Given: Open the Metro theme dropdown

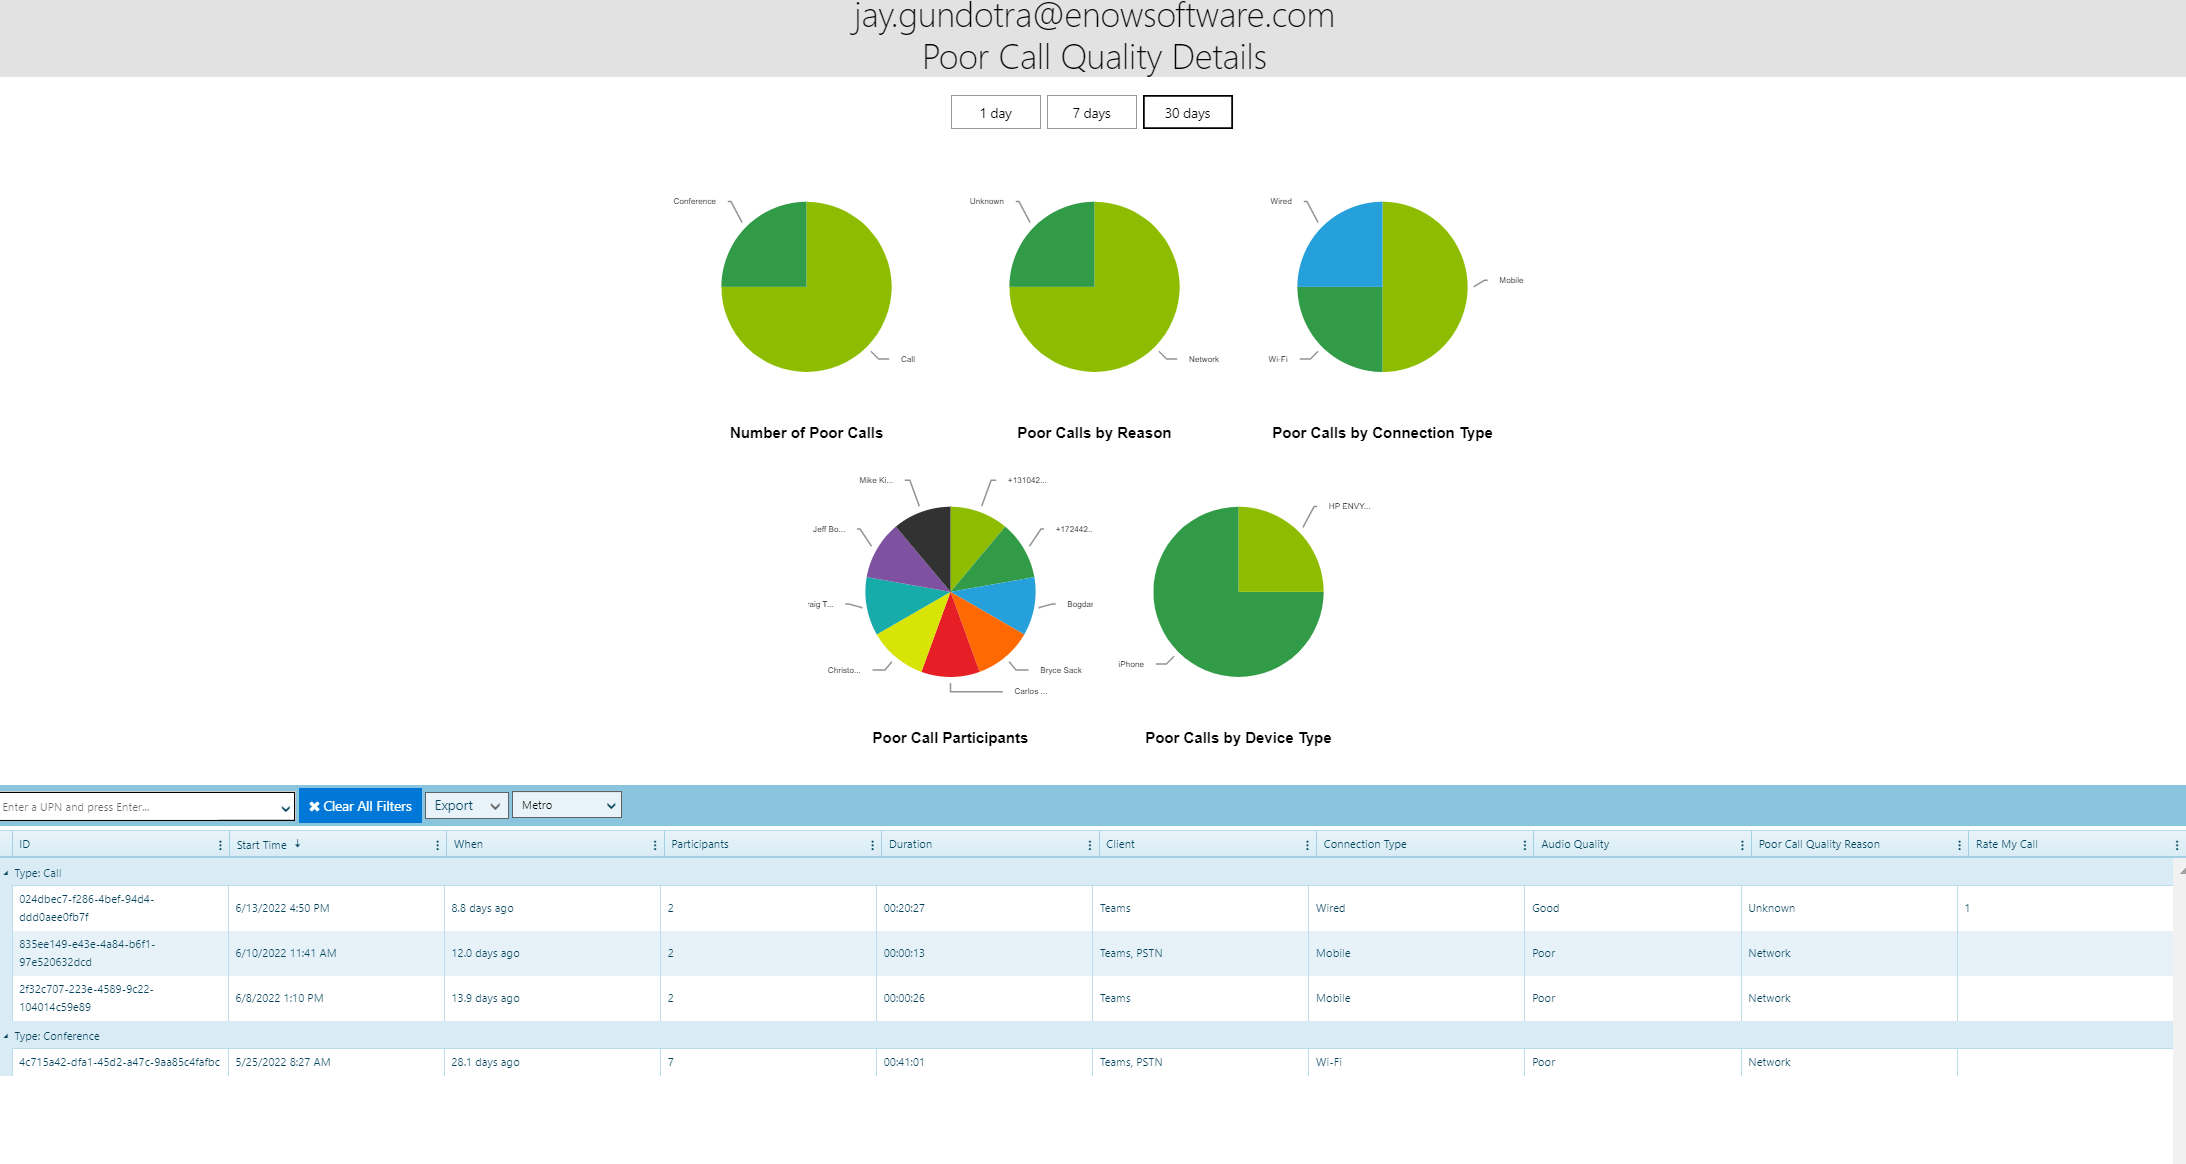Looking at the screenshot, I should [x=566, y=805].
